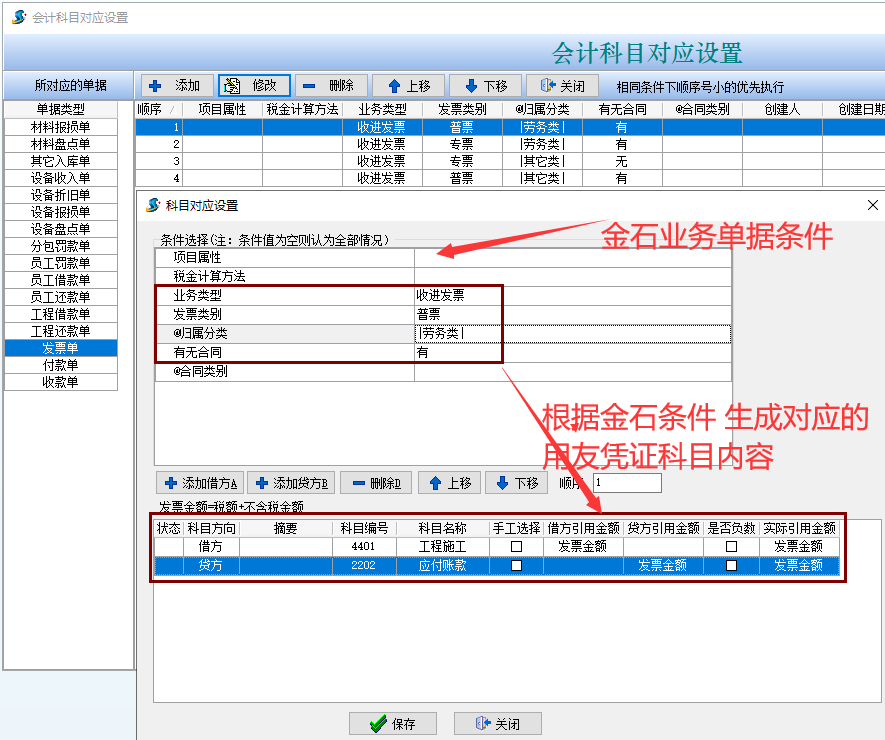Click the 修改 edit icon button
This screenshot has height=740, width=885.
[234, 86]
